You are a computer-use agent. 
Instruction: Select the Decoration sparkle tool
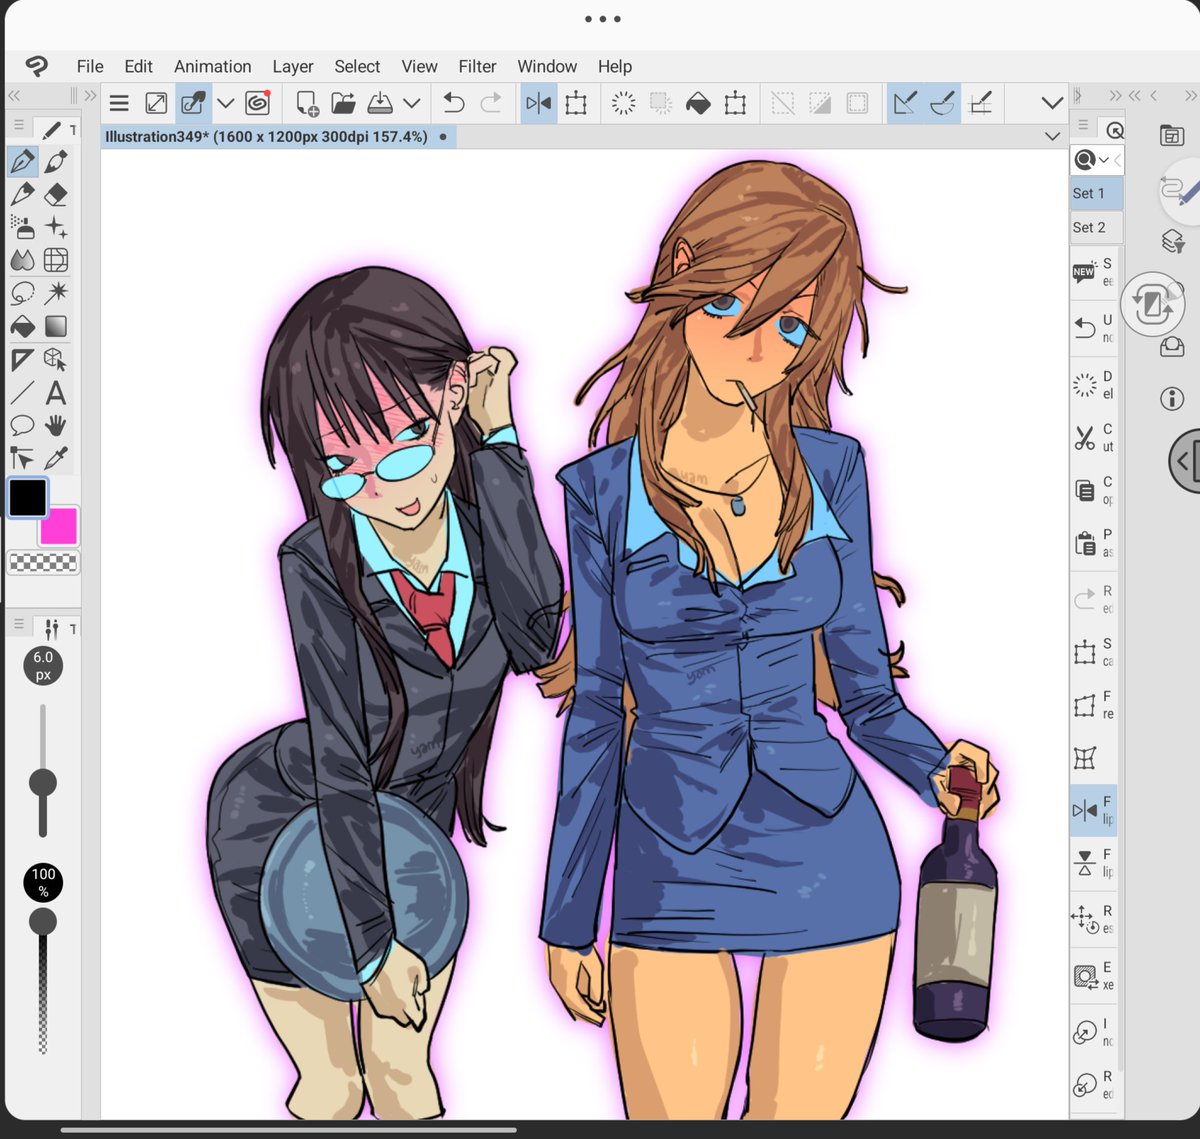56,227
